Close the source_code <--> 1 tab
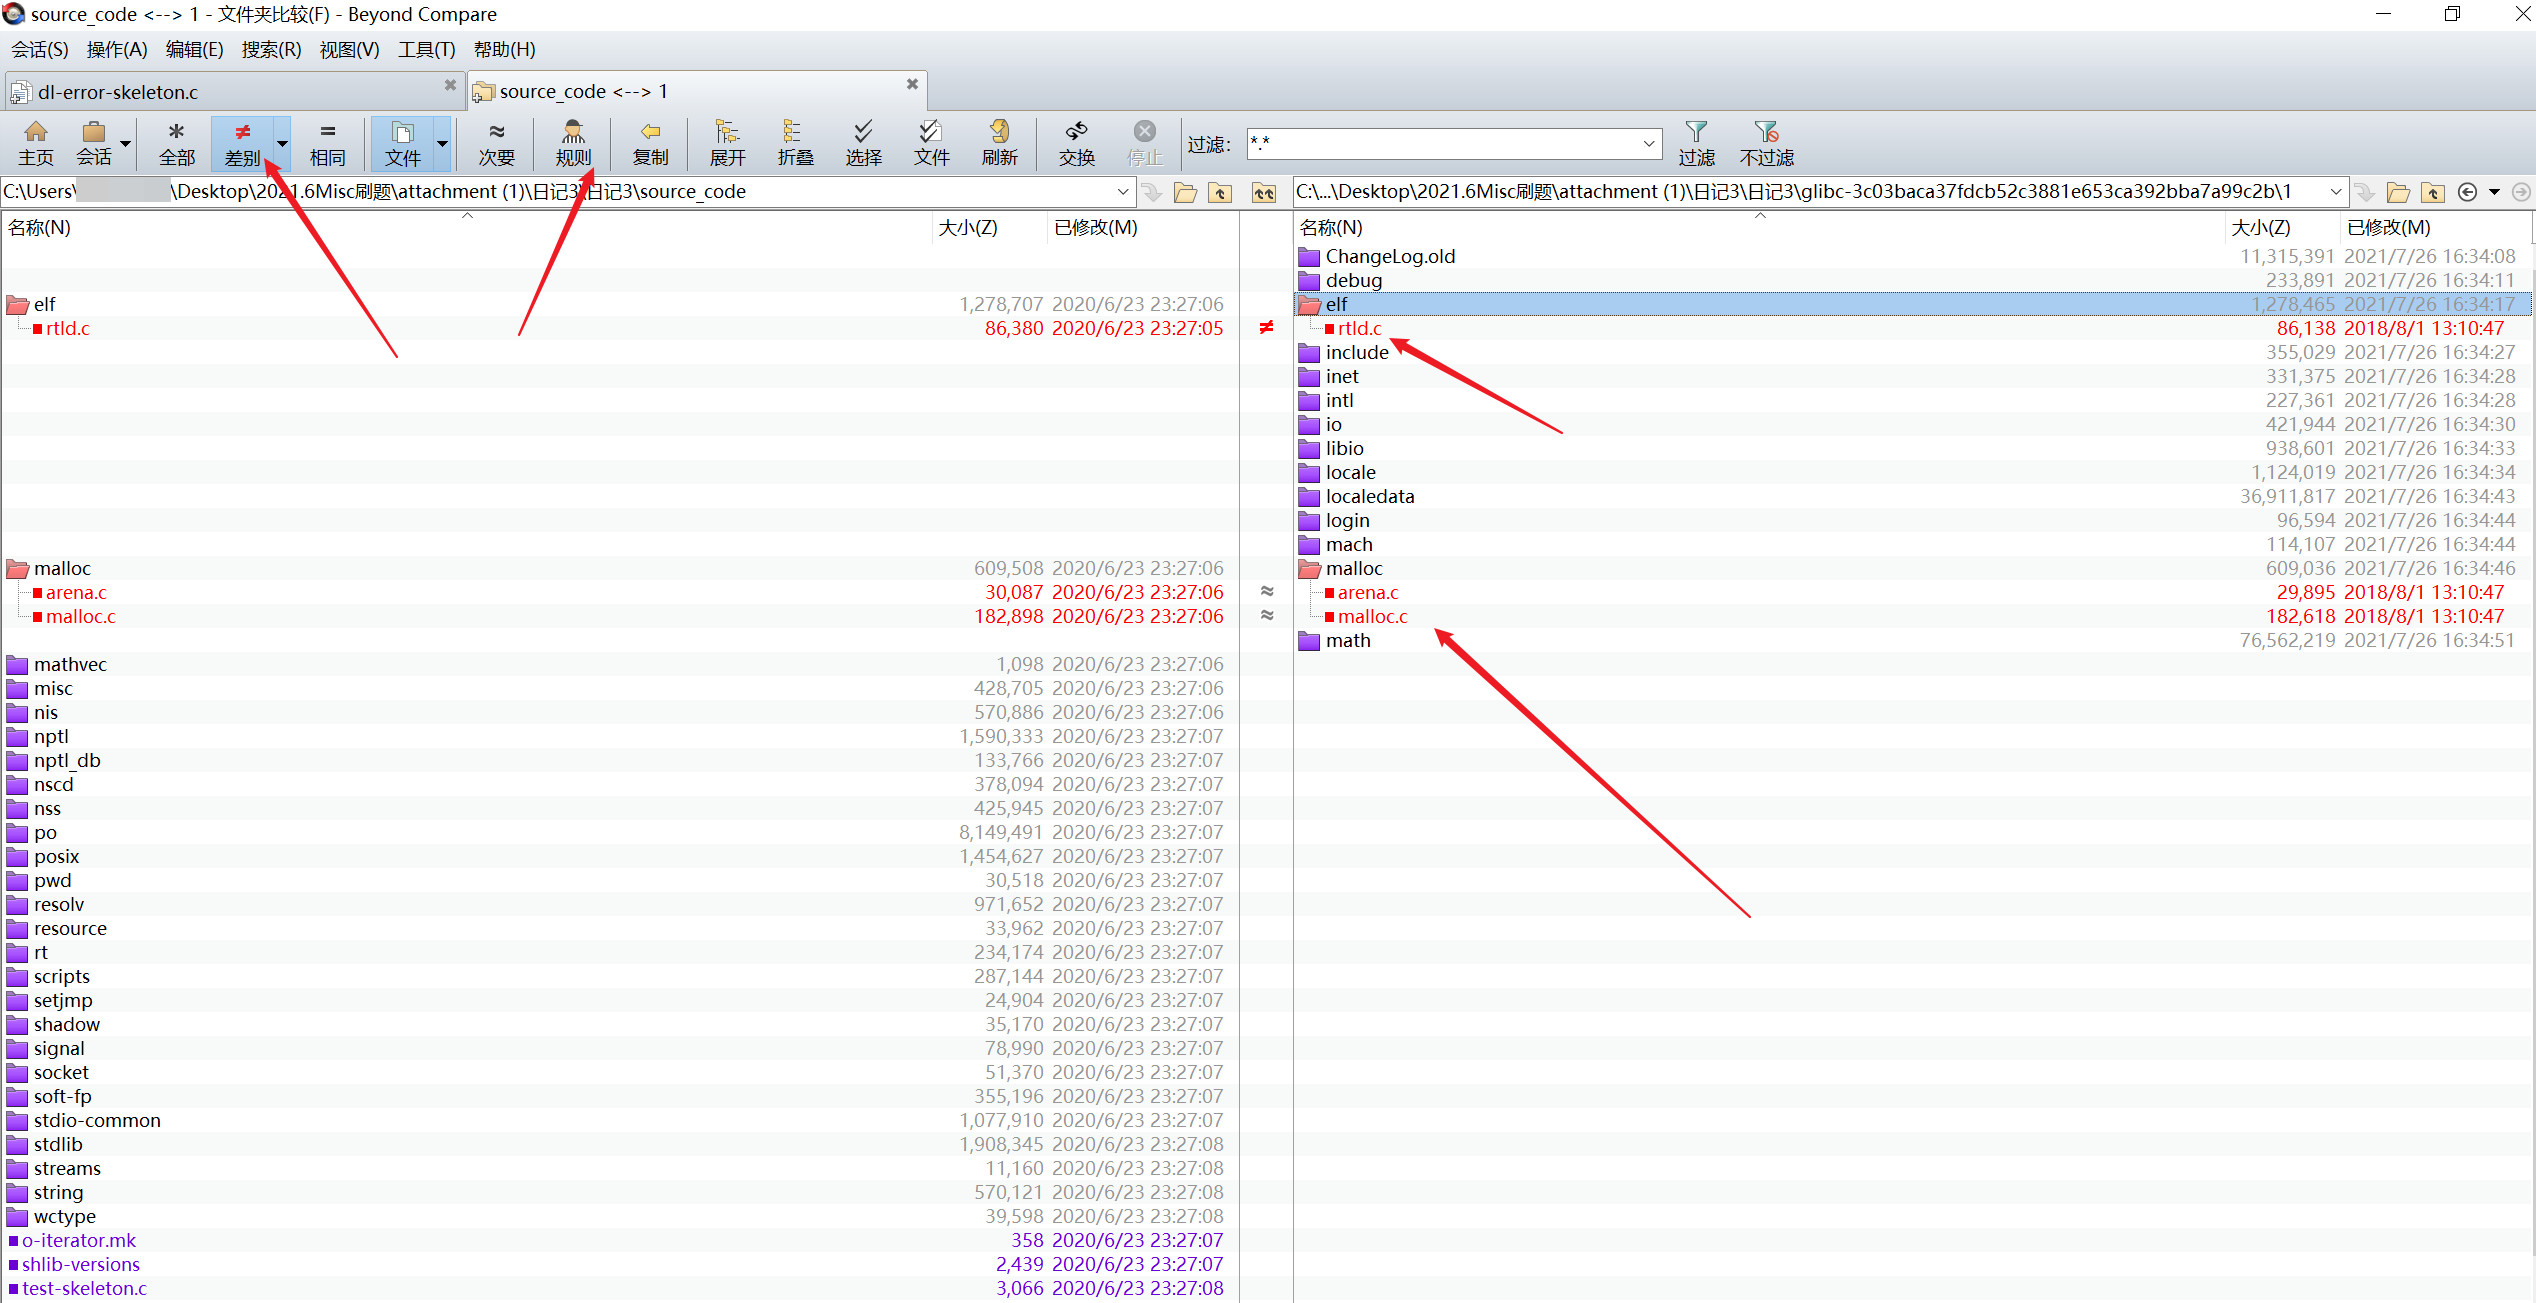The image size is (2536, 1303). (912, 85)
